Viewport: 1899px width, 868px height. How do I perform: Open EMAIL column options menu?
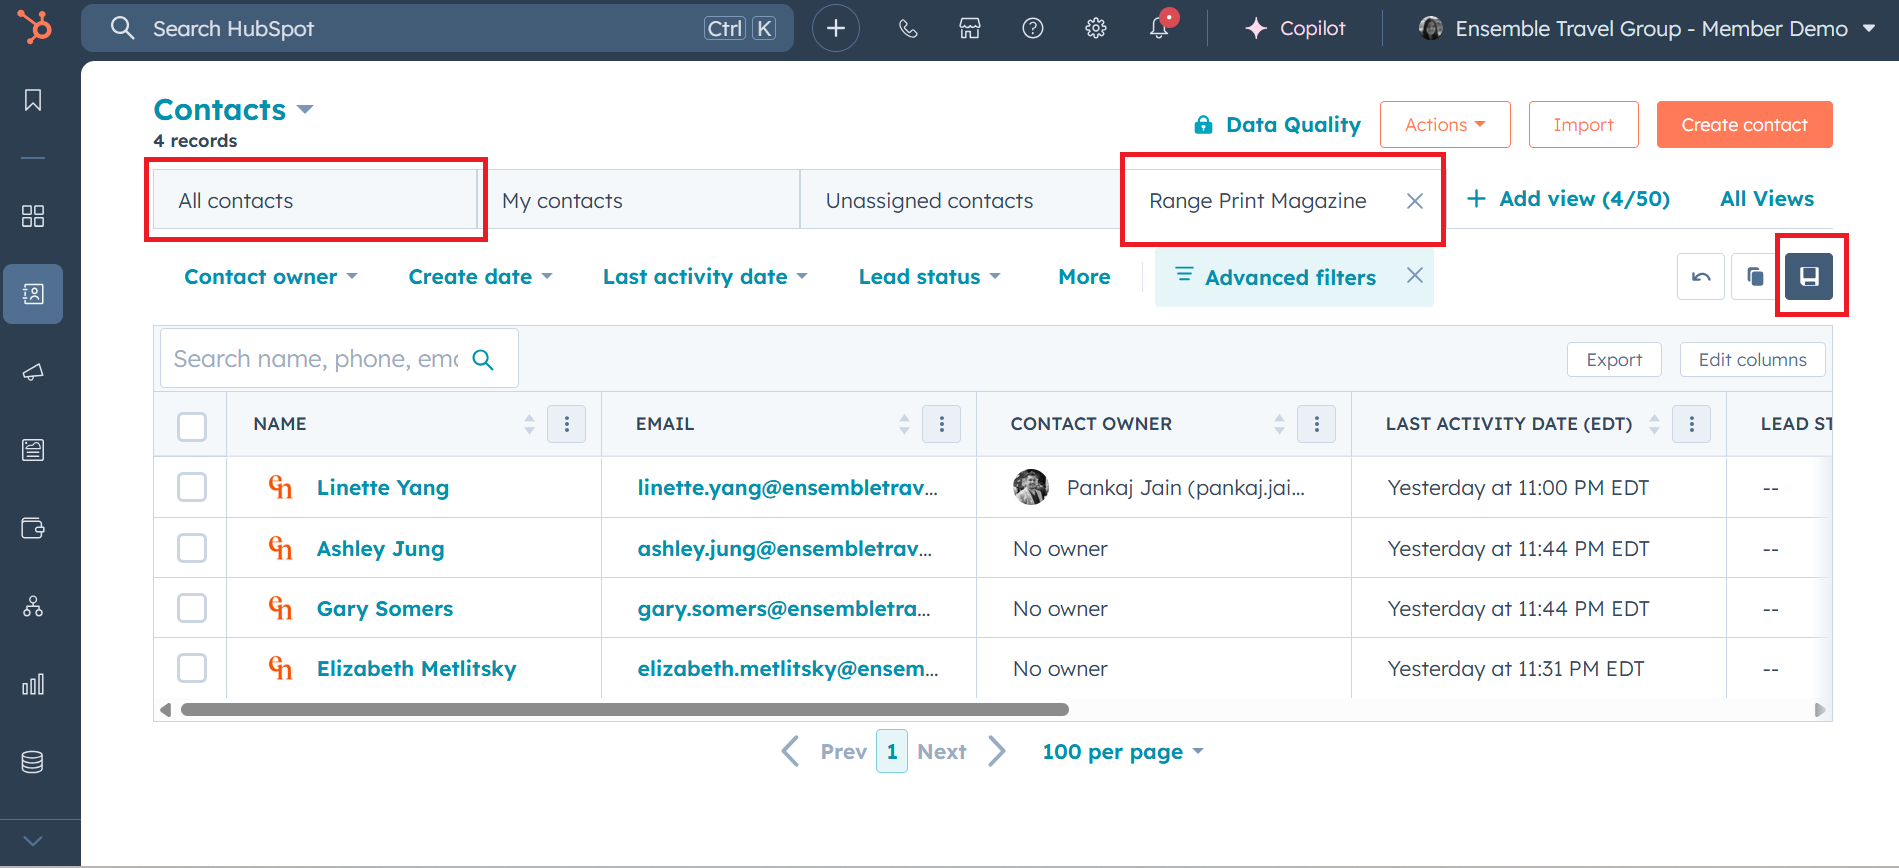(x=942, y=424)
